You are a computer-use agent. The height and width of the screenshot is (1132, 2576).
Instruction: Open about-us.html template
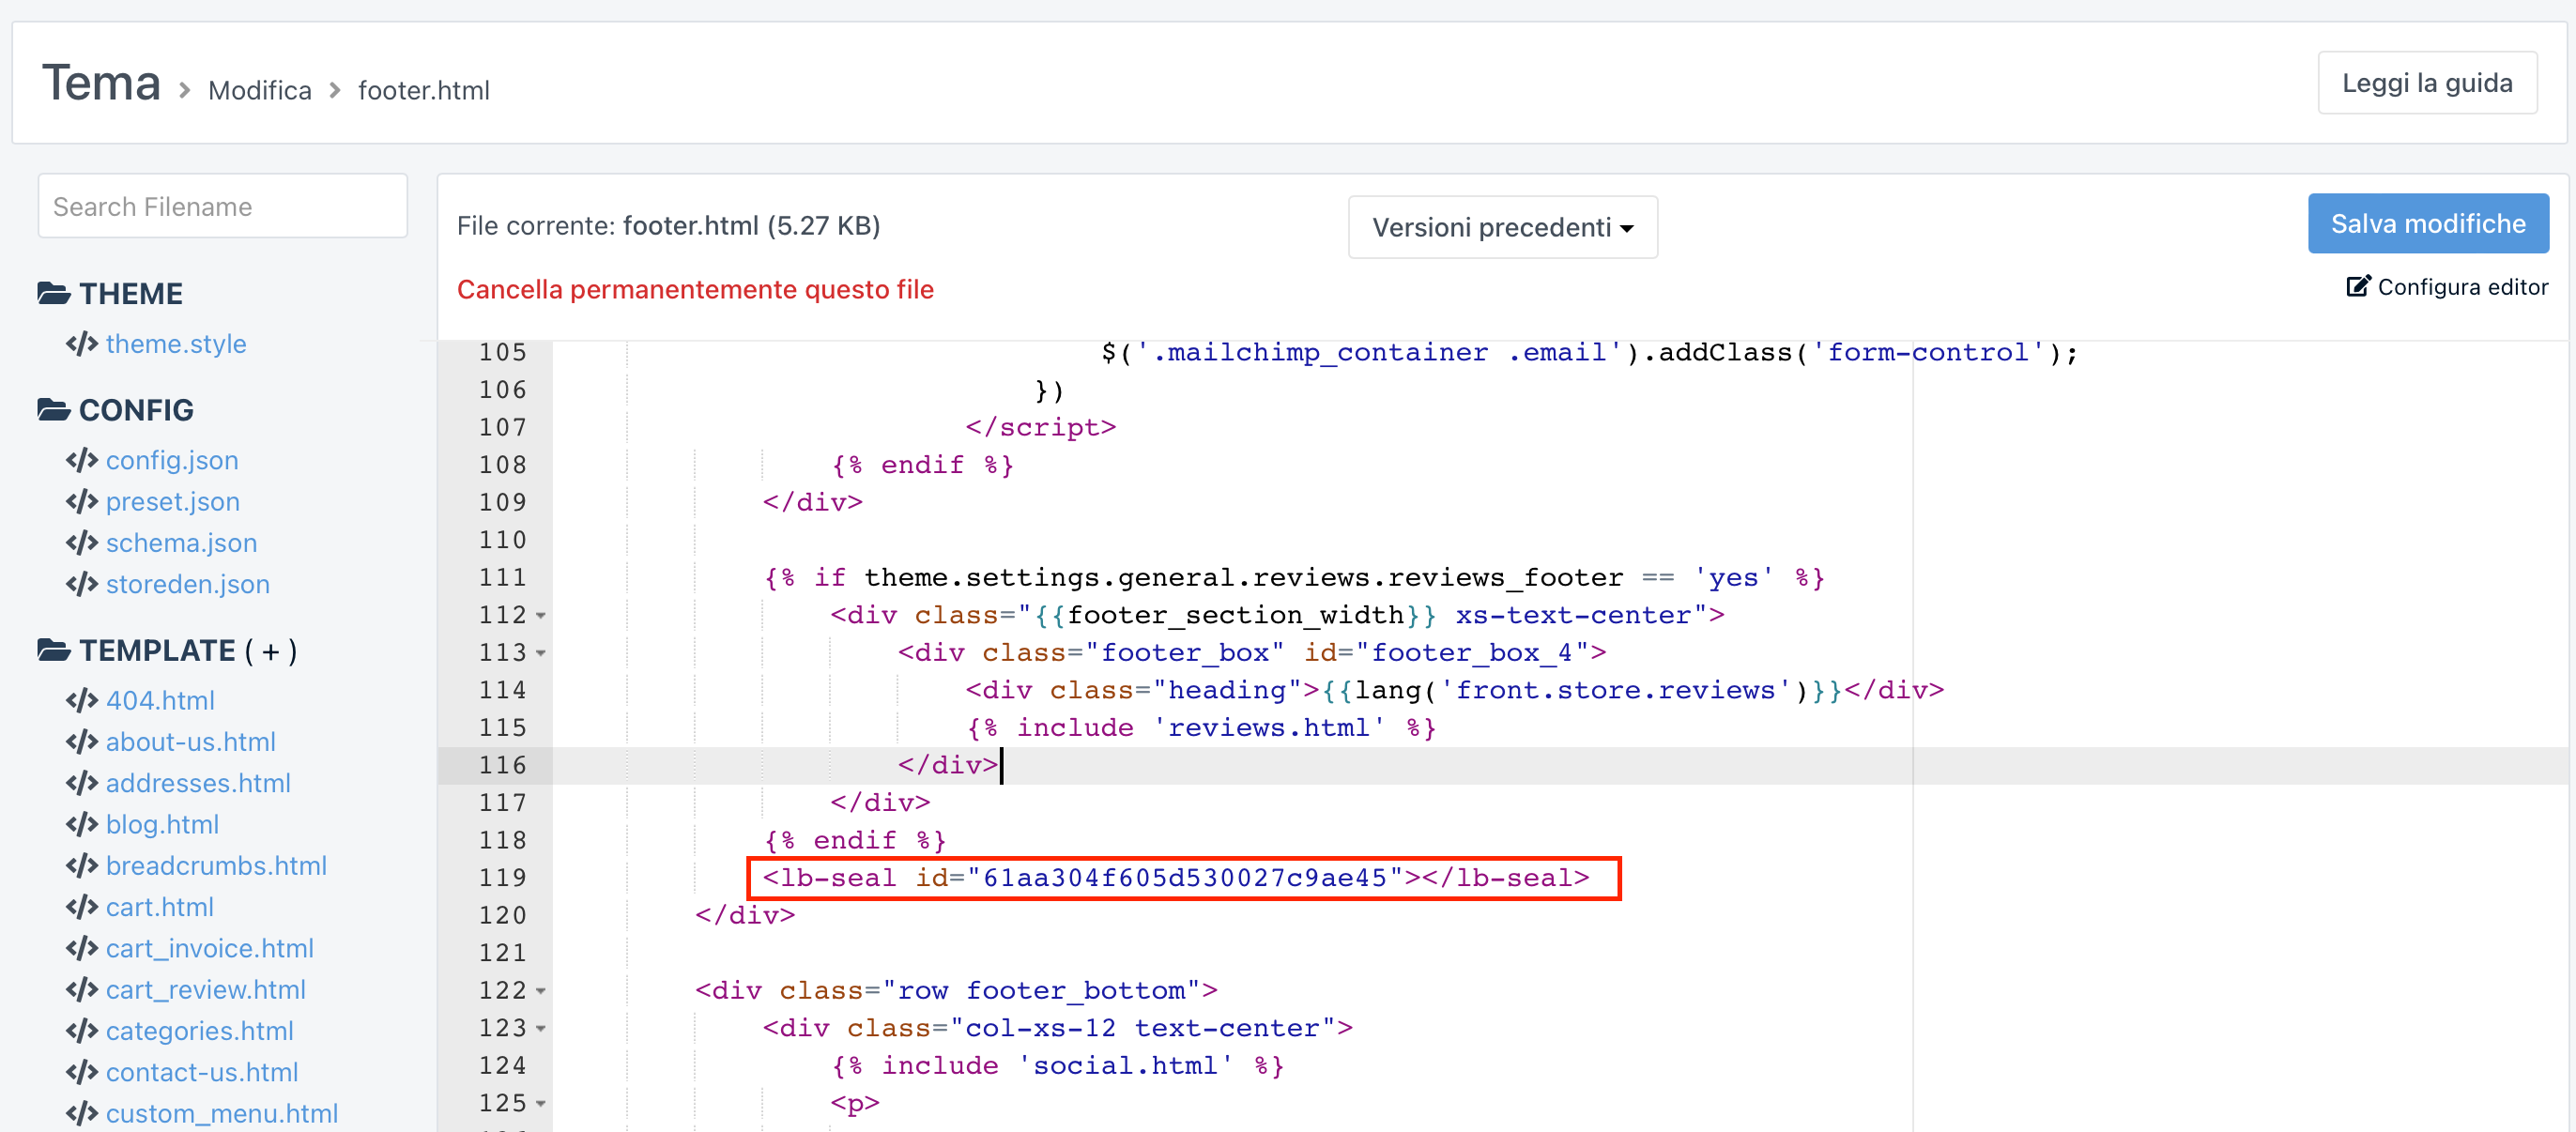click(191, 741)
